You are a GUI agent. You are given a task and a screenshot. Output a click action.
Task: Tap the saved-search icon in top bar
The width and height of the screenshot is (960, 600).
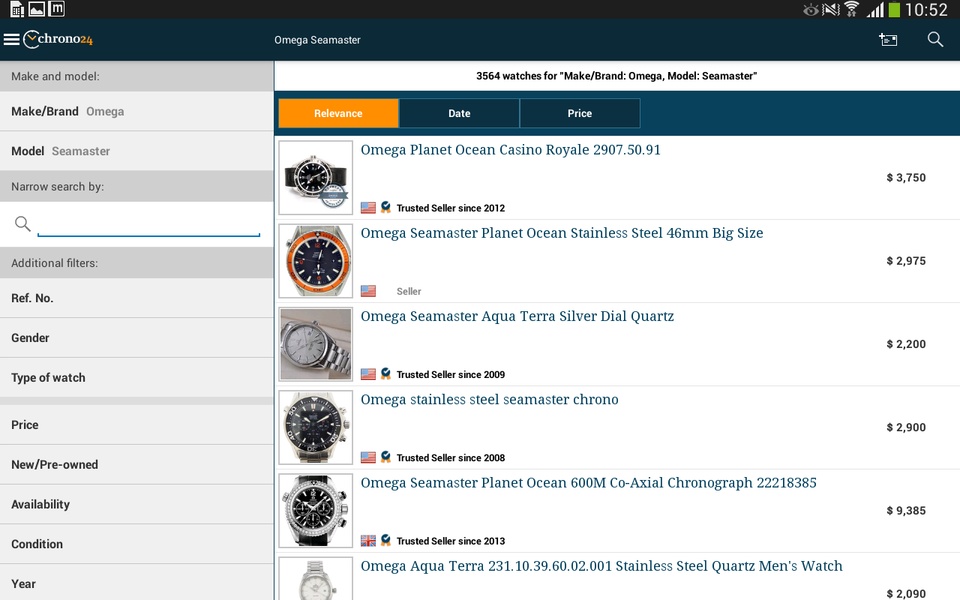(x=888, y=40)
